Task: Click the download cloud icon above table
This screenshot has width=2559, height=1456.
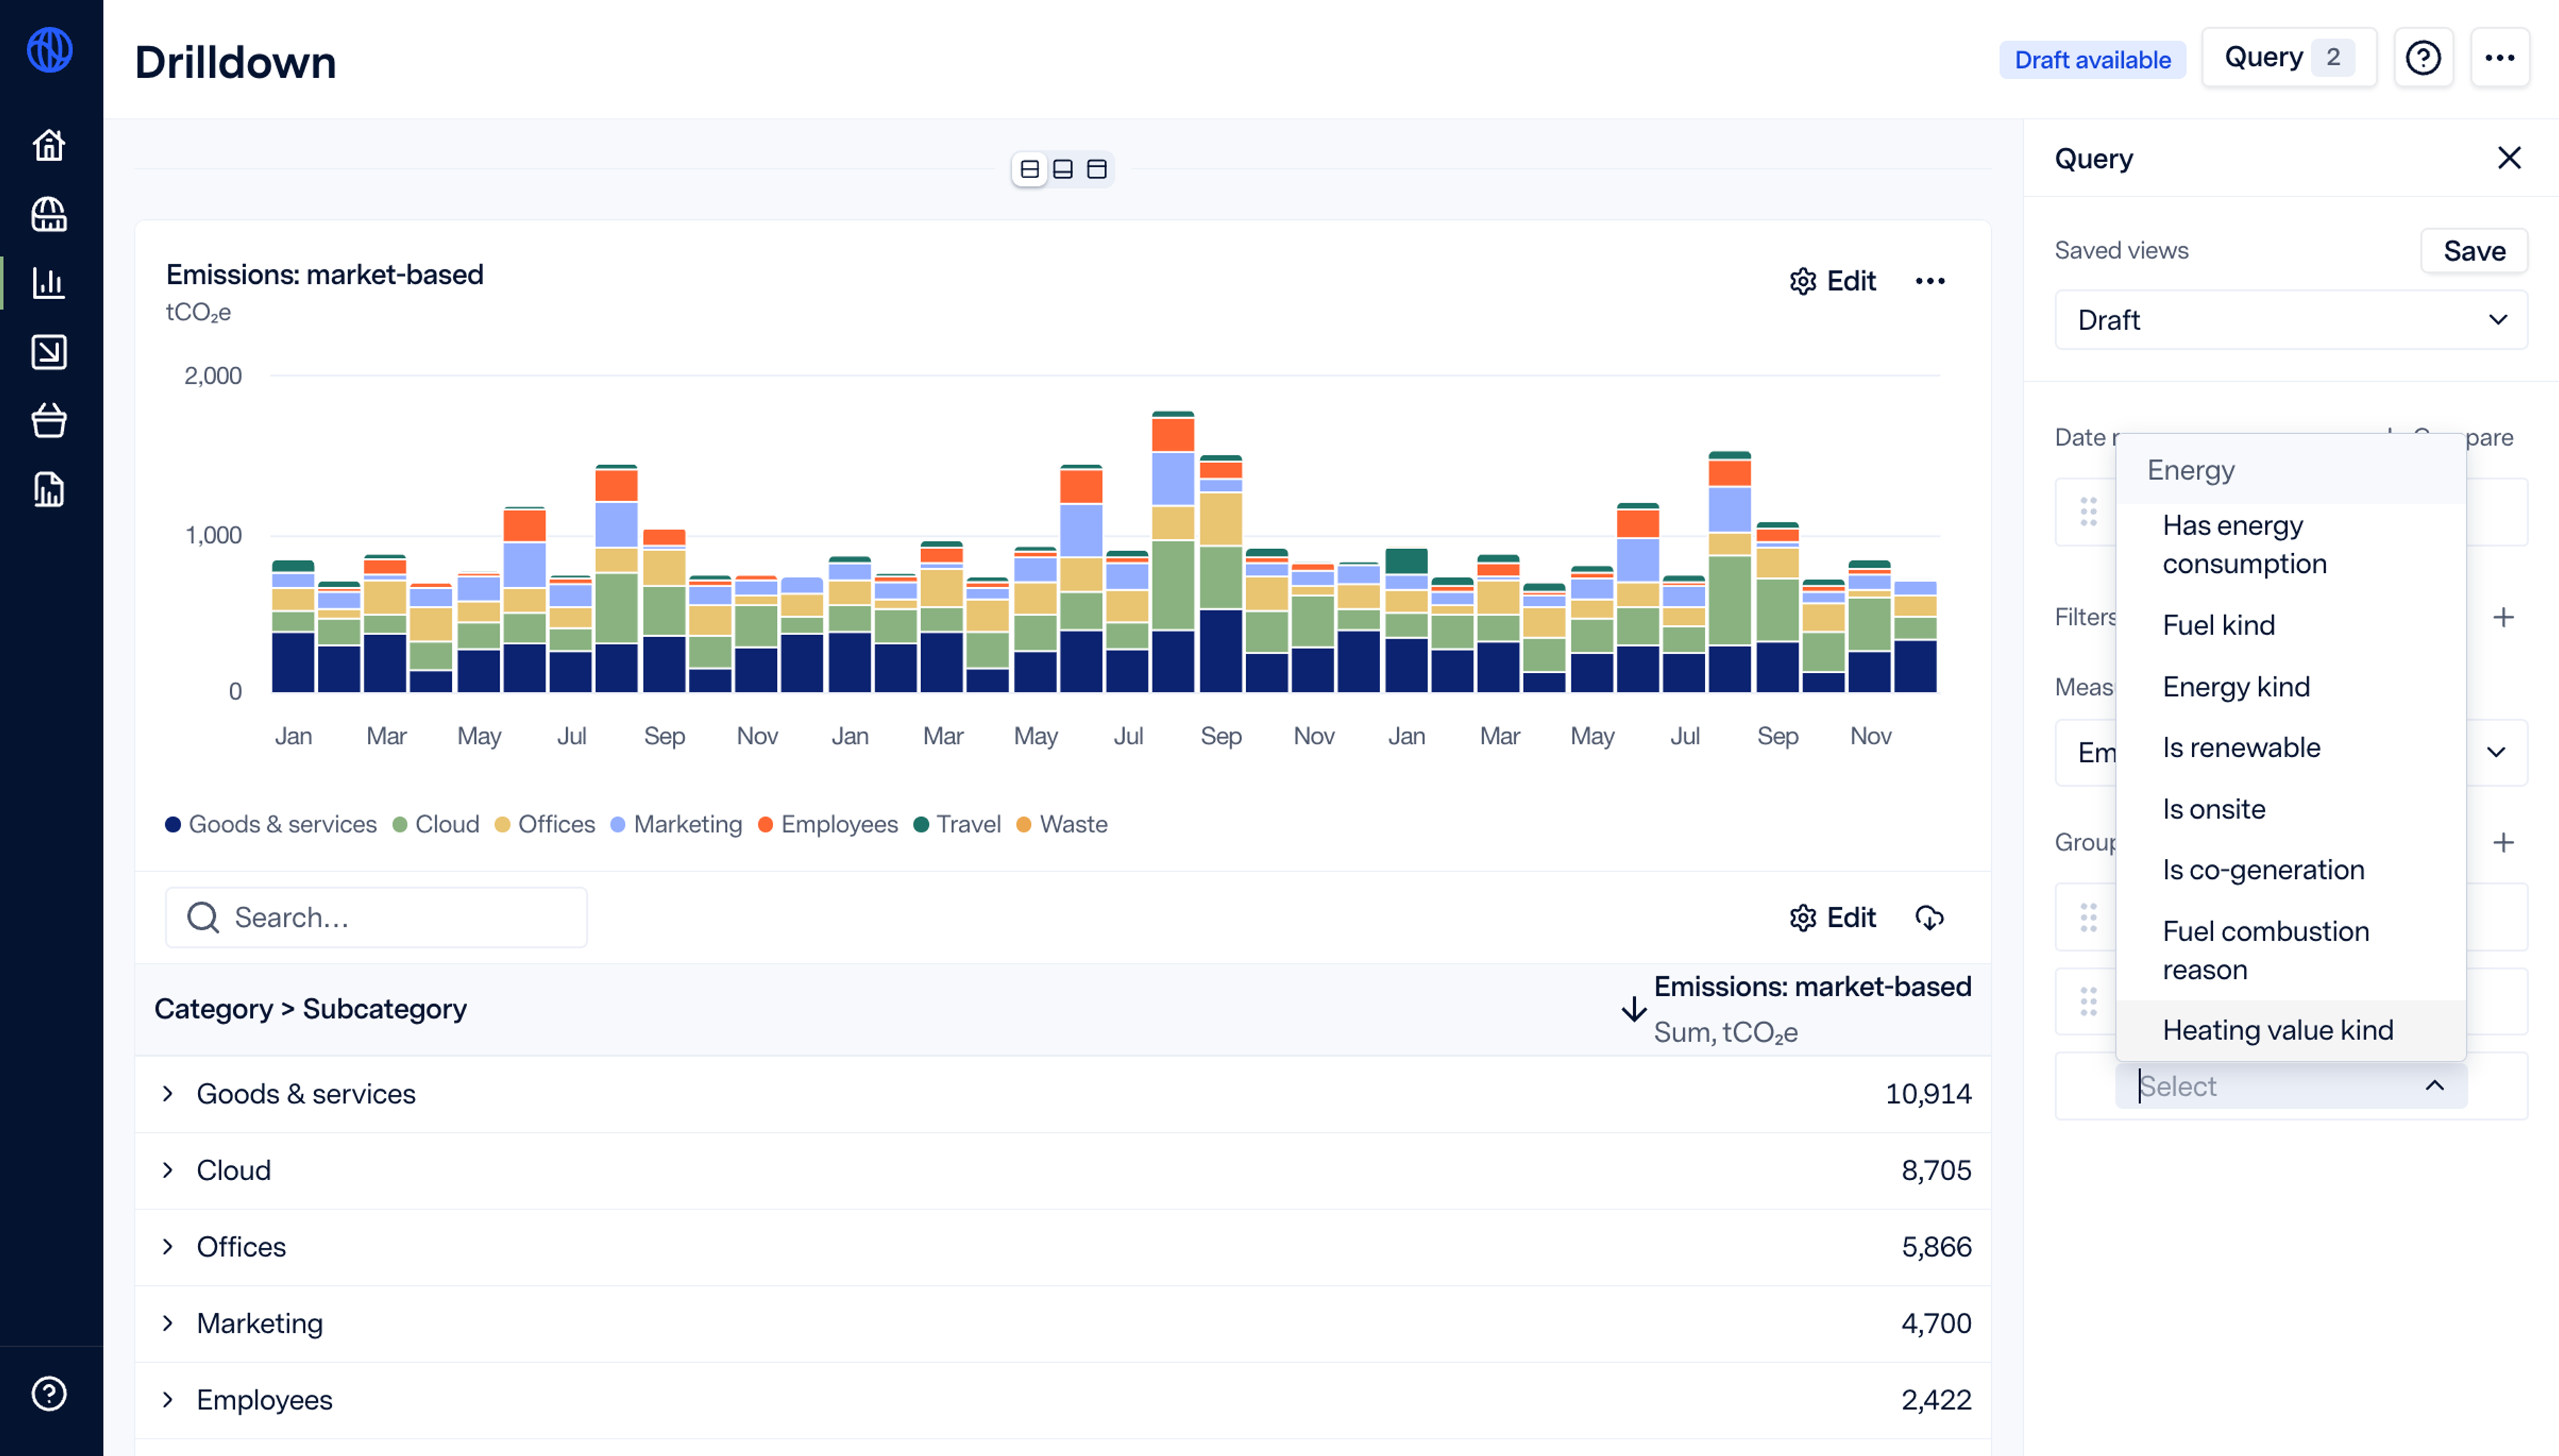Action: [1929, 917]
